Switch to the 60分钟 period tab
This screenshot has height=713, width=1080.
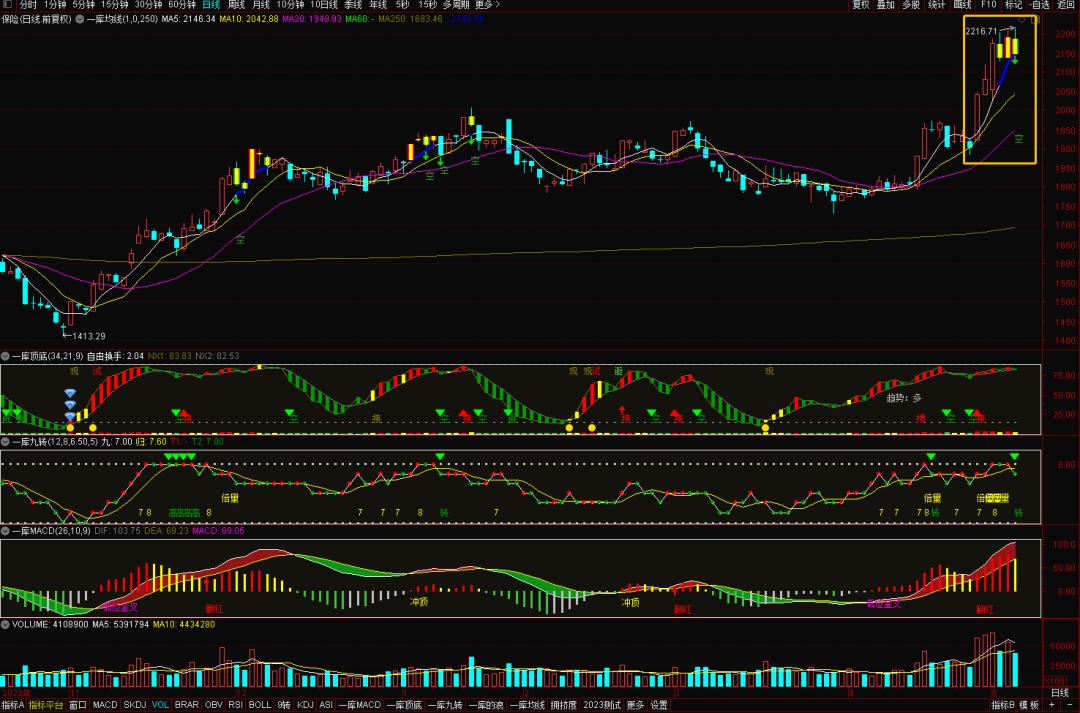tap(181, 5)
